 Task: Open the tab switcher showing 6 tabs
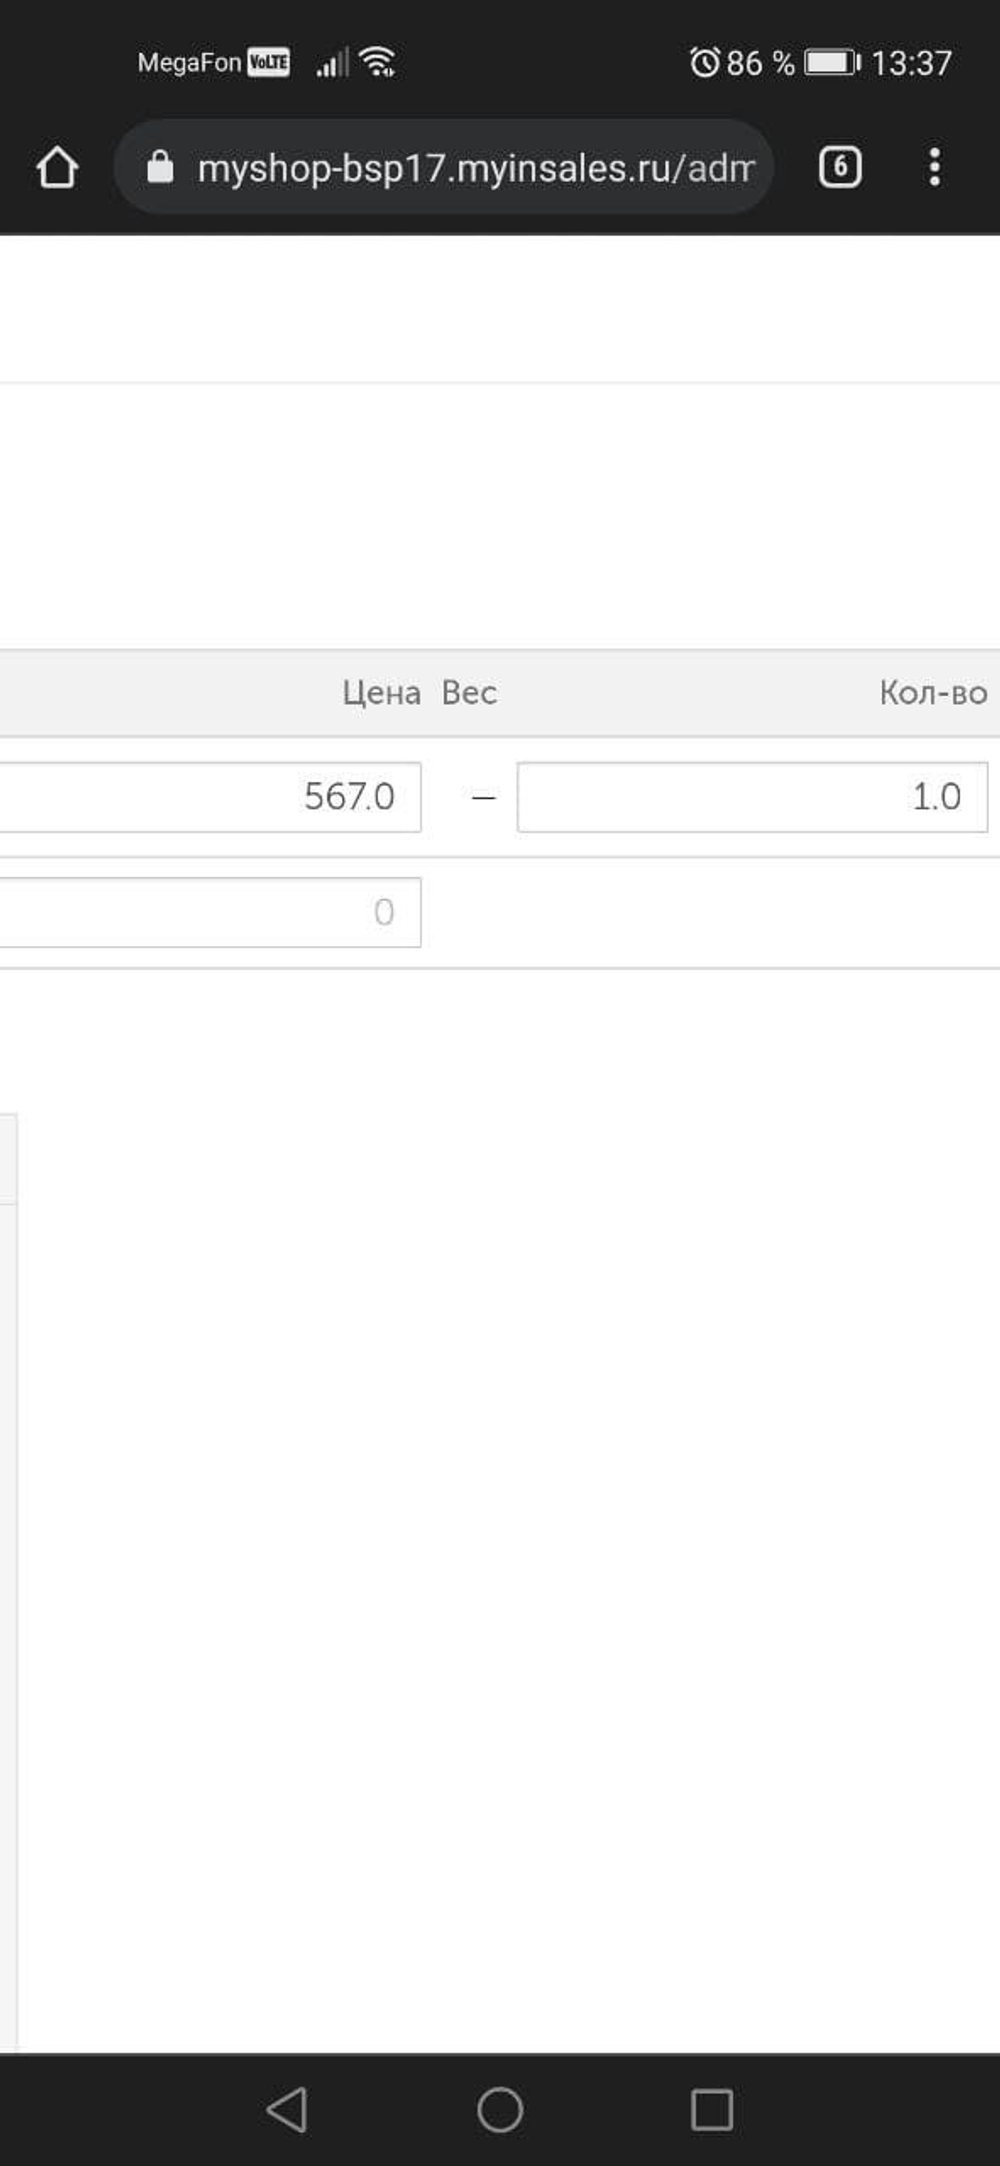[x=840, y=167]
